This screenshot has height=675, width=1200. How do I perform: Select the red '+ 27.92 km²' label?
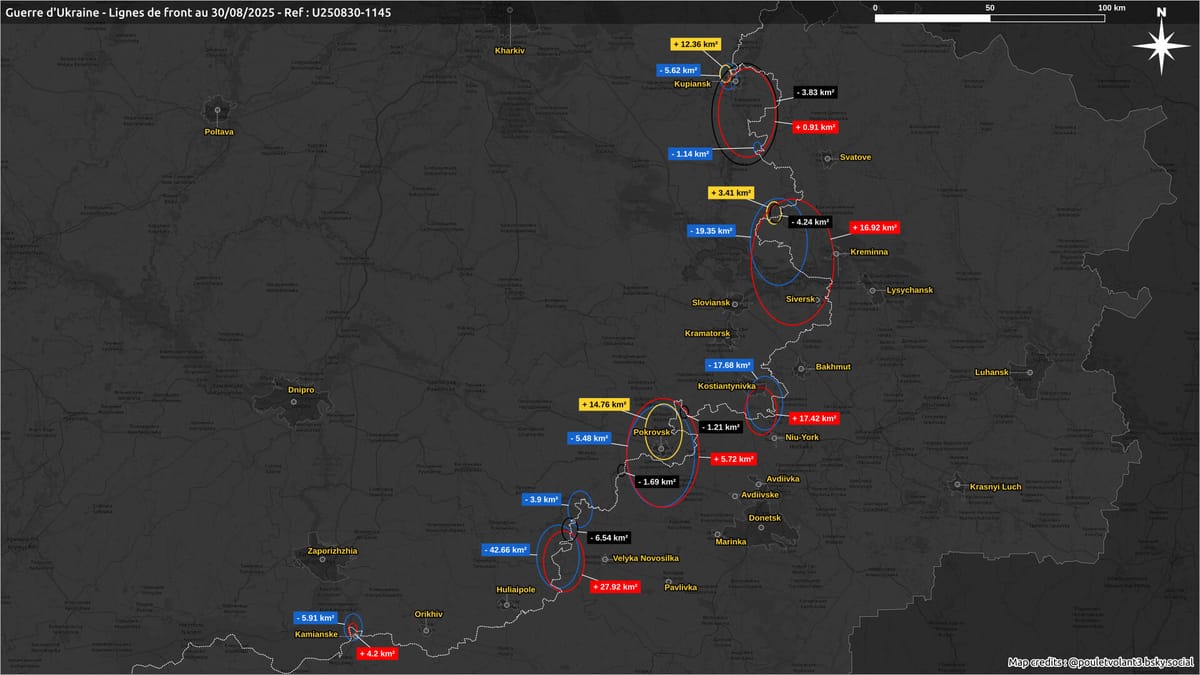[x=614, y=587]
